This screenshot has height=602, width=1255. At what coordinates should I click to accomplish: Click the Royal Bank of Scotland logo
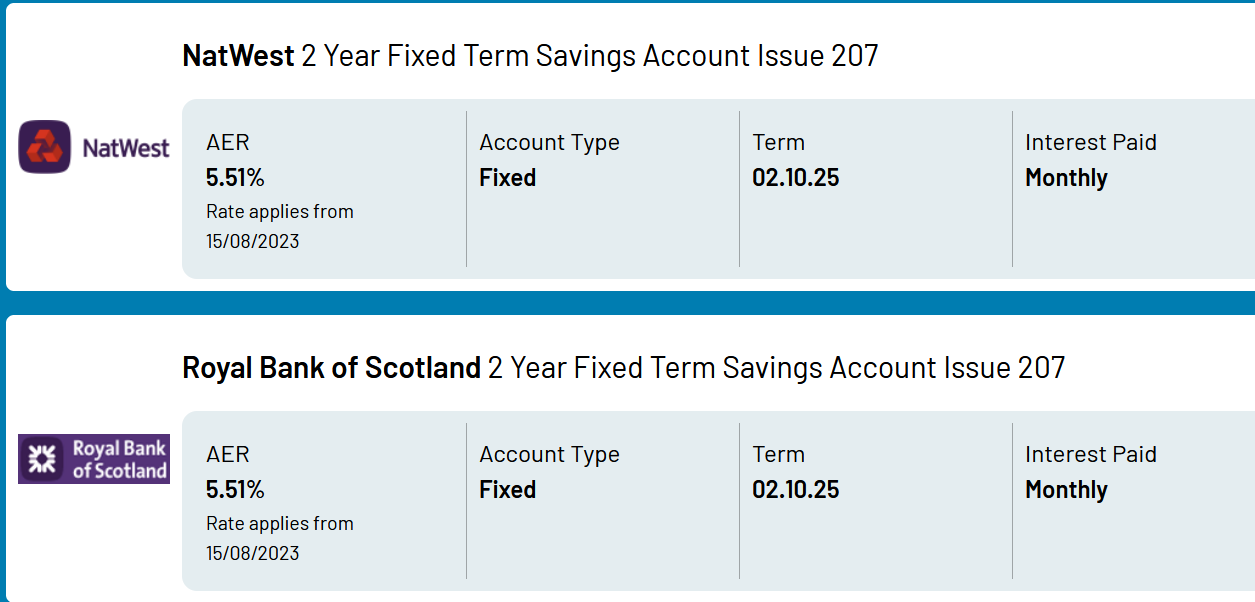coord(94,459)
